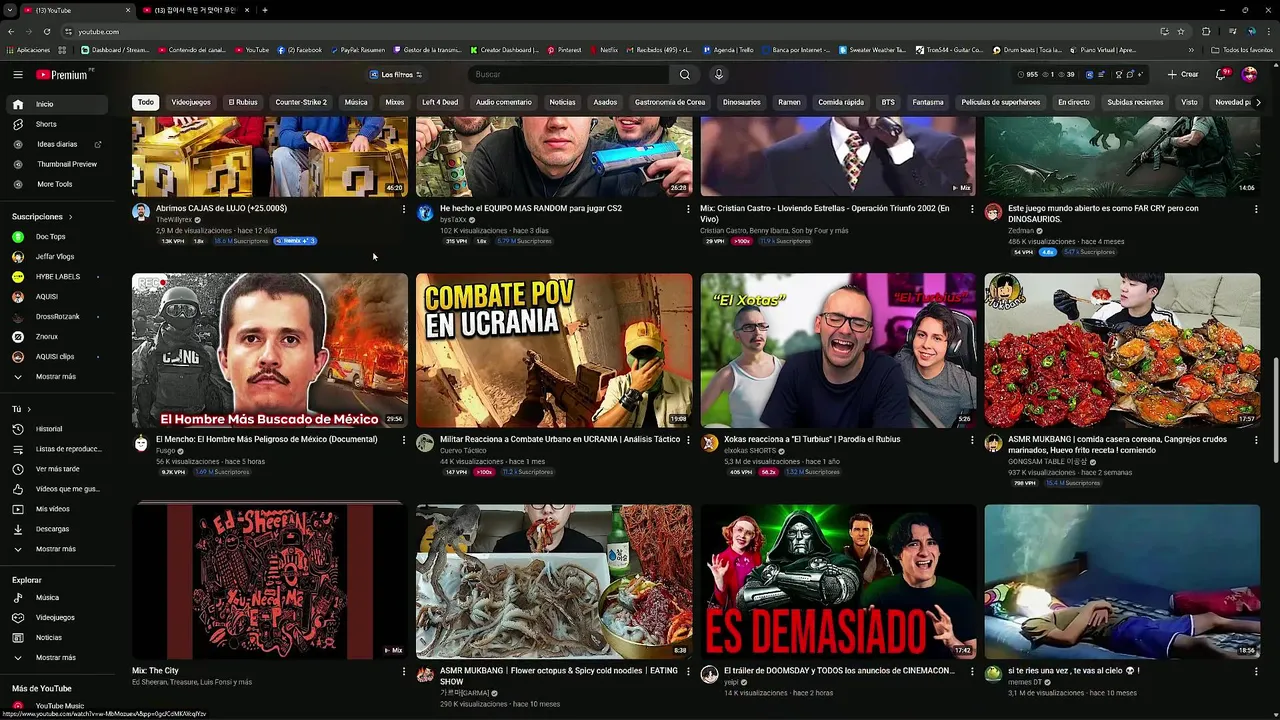Viewport: 1280px width, 720px height.
Task: Open title Este juego mundo abierto FAR CRY
Action: (x=1103, y=213)
